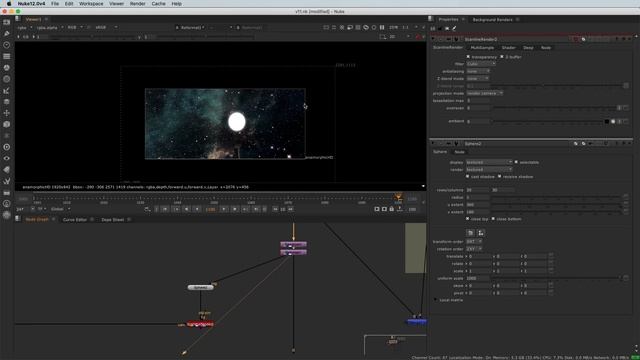Open the Workspace menu
Screen dimensions: 640x360
(x=91, y=4)
